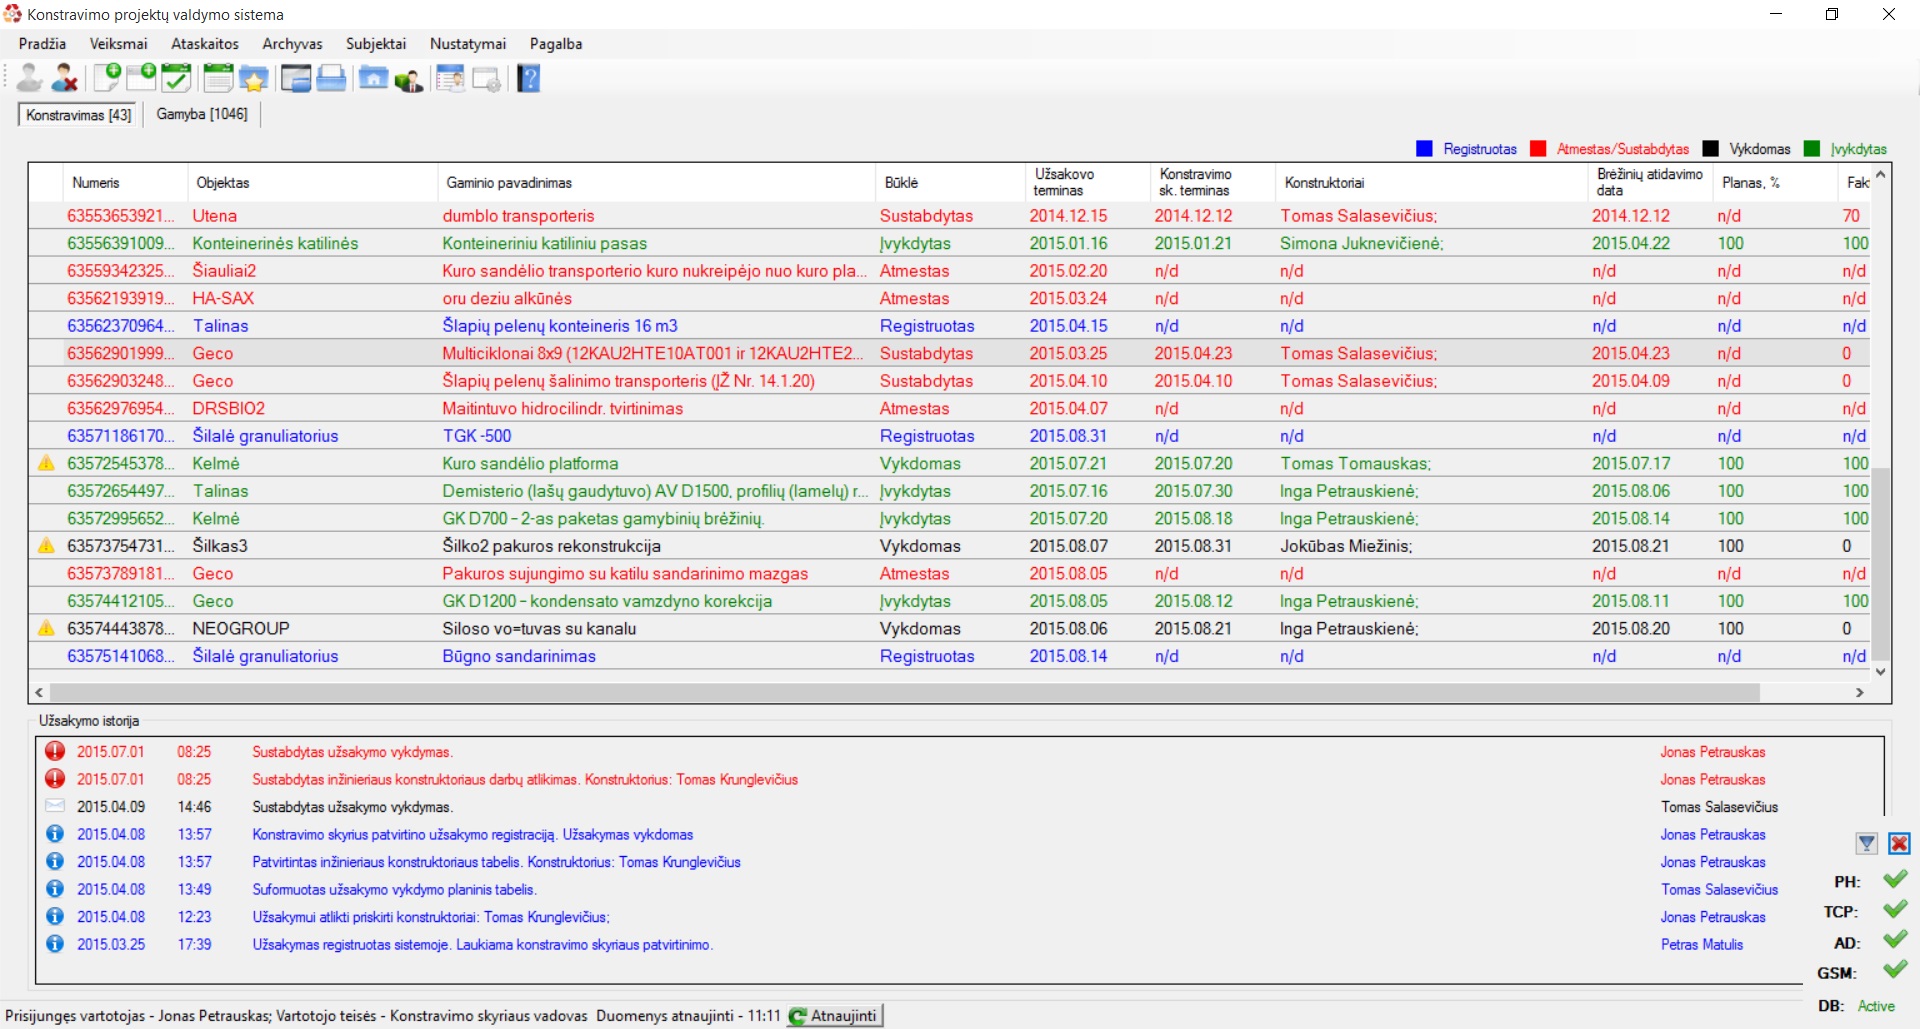Select the Utena dumblo transporteris row

pyautogui.click(x=950, y=215)
